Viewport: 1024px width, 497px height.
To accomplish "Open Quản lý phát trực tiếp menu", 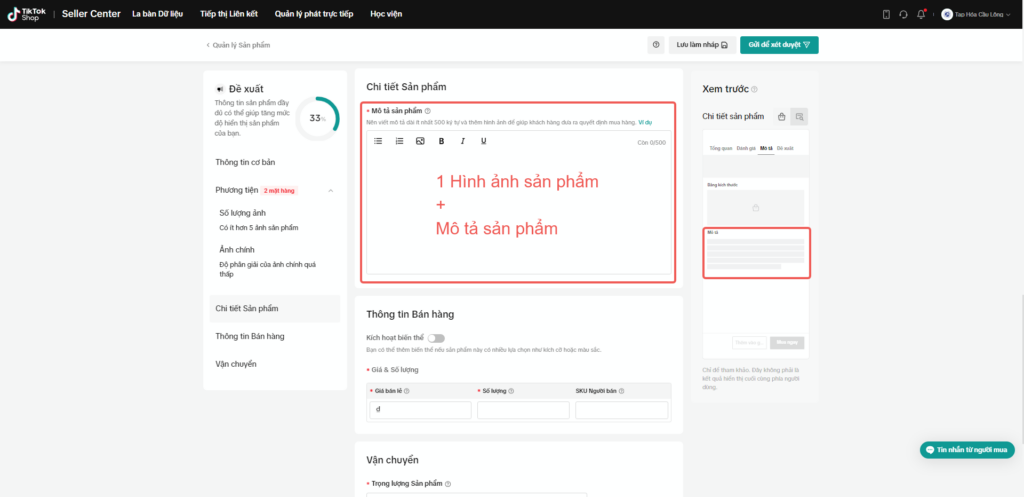I will pos(314,14).
